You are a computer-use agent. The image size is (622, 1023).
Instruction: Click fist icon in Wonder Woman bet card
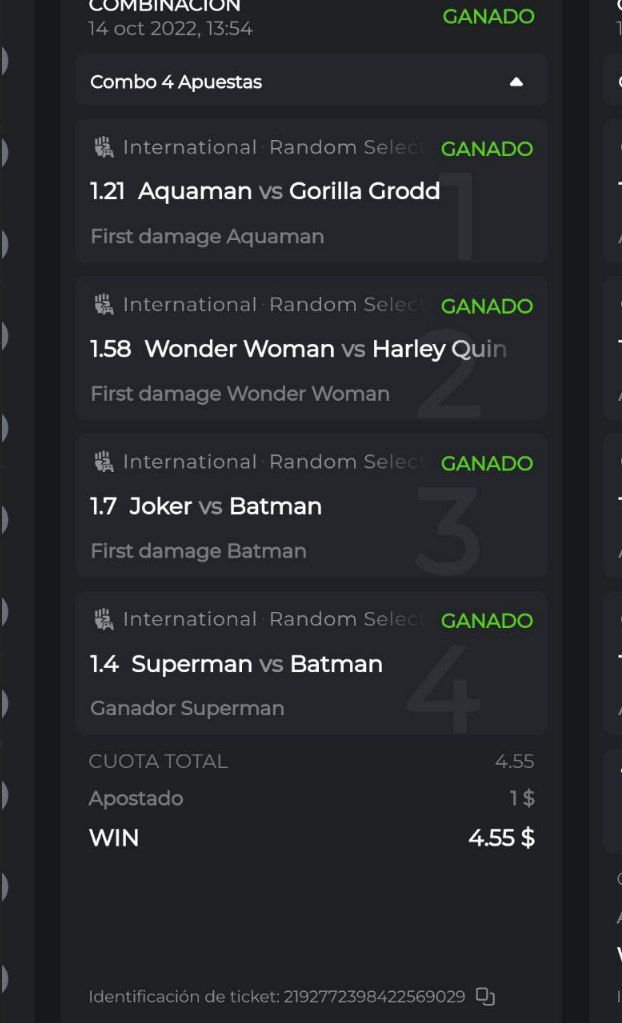click(103, 305)
